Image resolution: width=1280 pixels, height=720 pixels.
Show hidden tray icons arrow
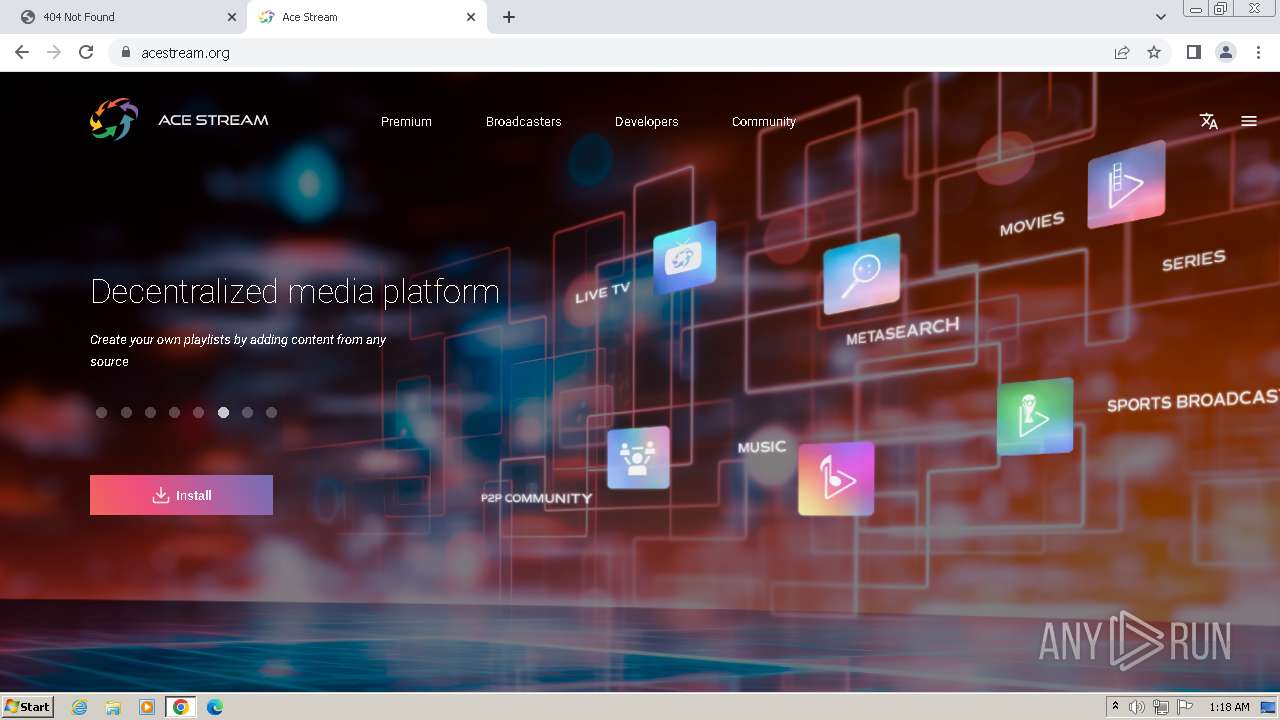pyautogui.click(x=1115, y=707)
